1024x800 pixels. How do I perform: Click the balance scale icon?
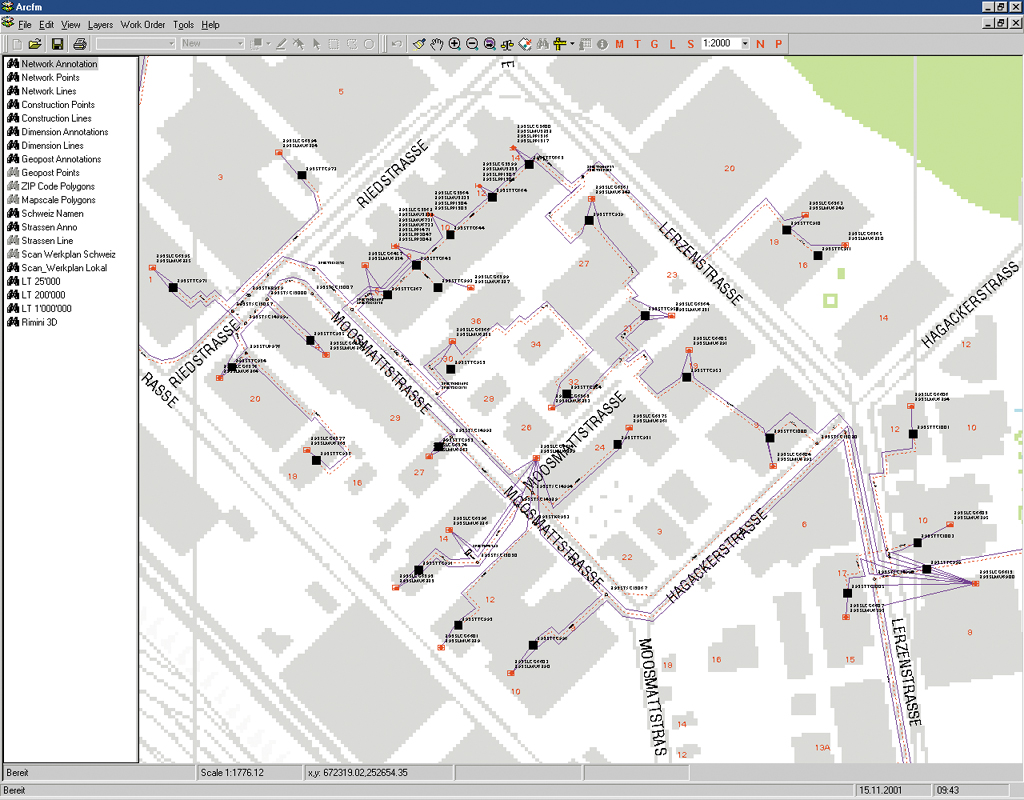click(507, 44)
